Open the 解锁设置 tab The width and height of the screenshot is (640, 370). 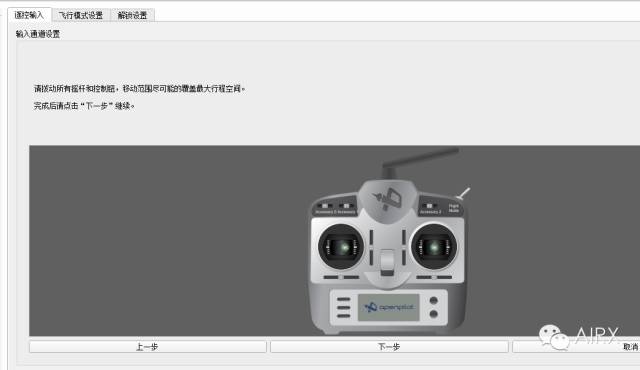click(x=132, y=16)
